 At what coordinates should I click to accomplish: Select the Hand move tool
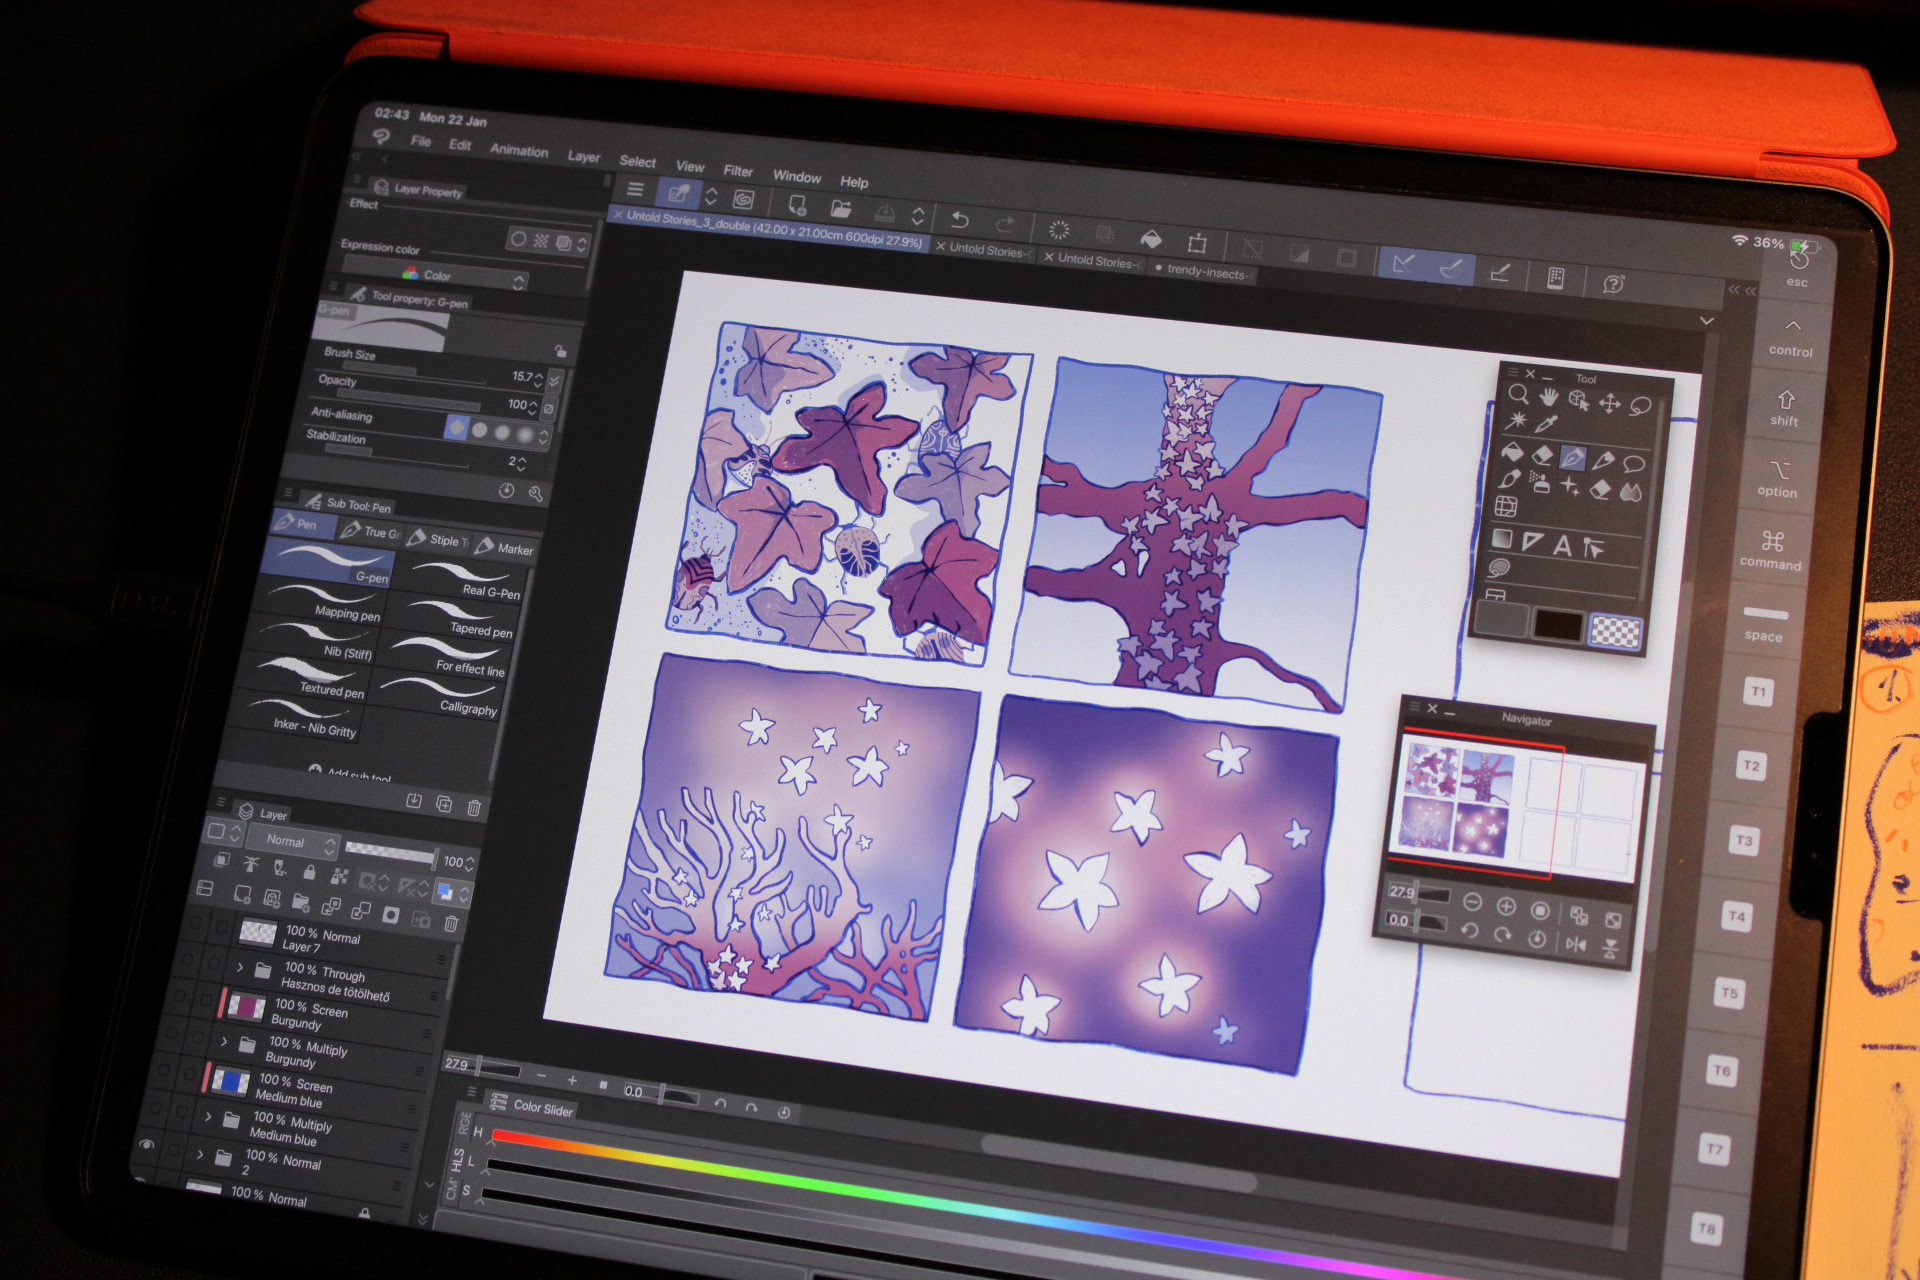(x=1549, y=398)
